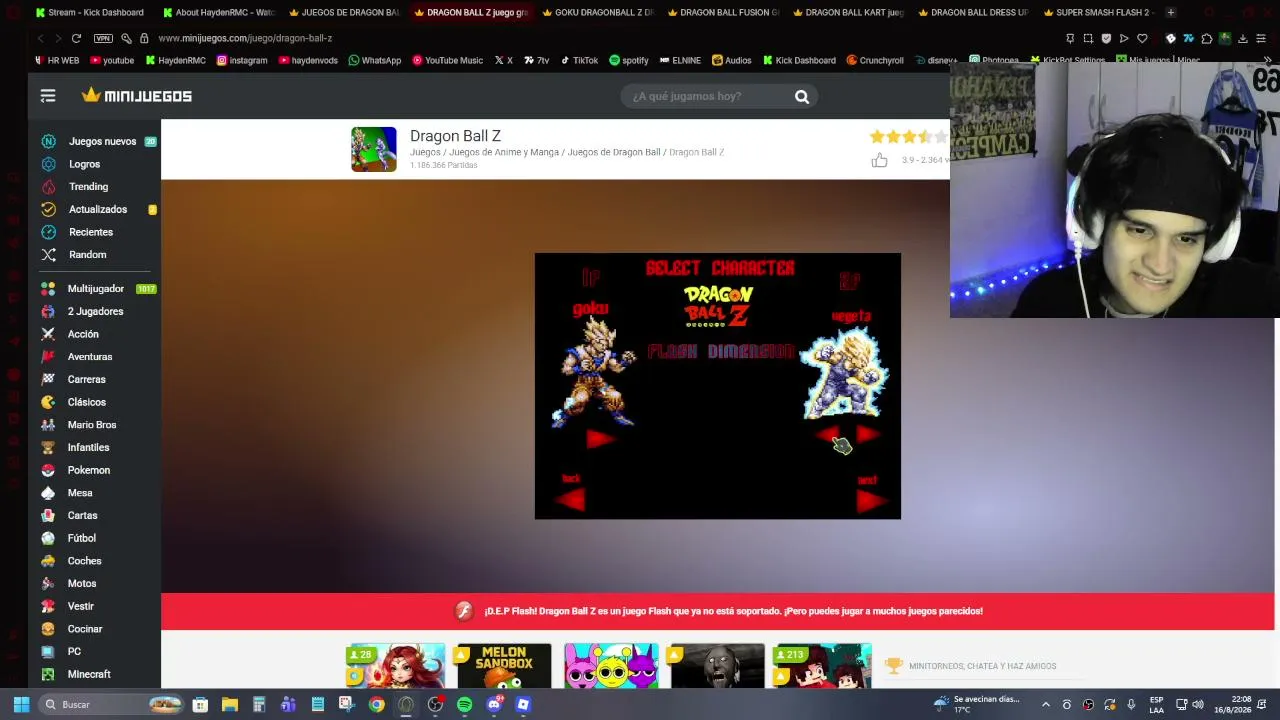Show hidden system tray icons
This screenshot has height=720, width=1280.
click(x=1046, y=705)
